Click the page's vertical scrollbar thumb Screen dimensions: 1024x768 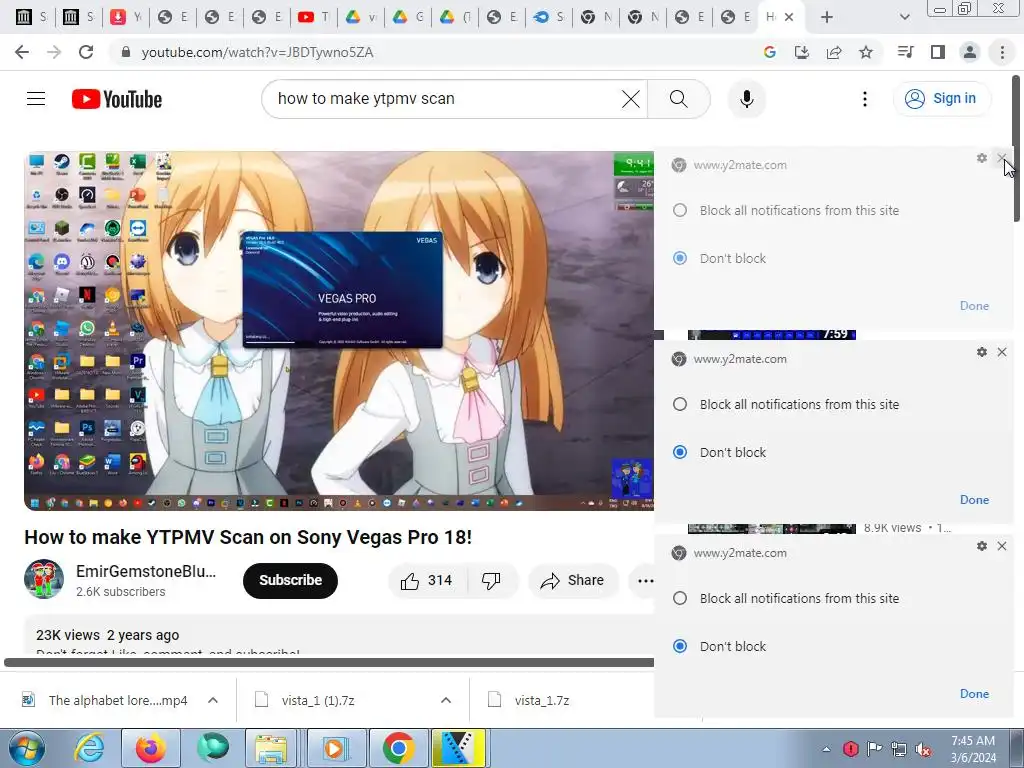click(1016, 149)
